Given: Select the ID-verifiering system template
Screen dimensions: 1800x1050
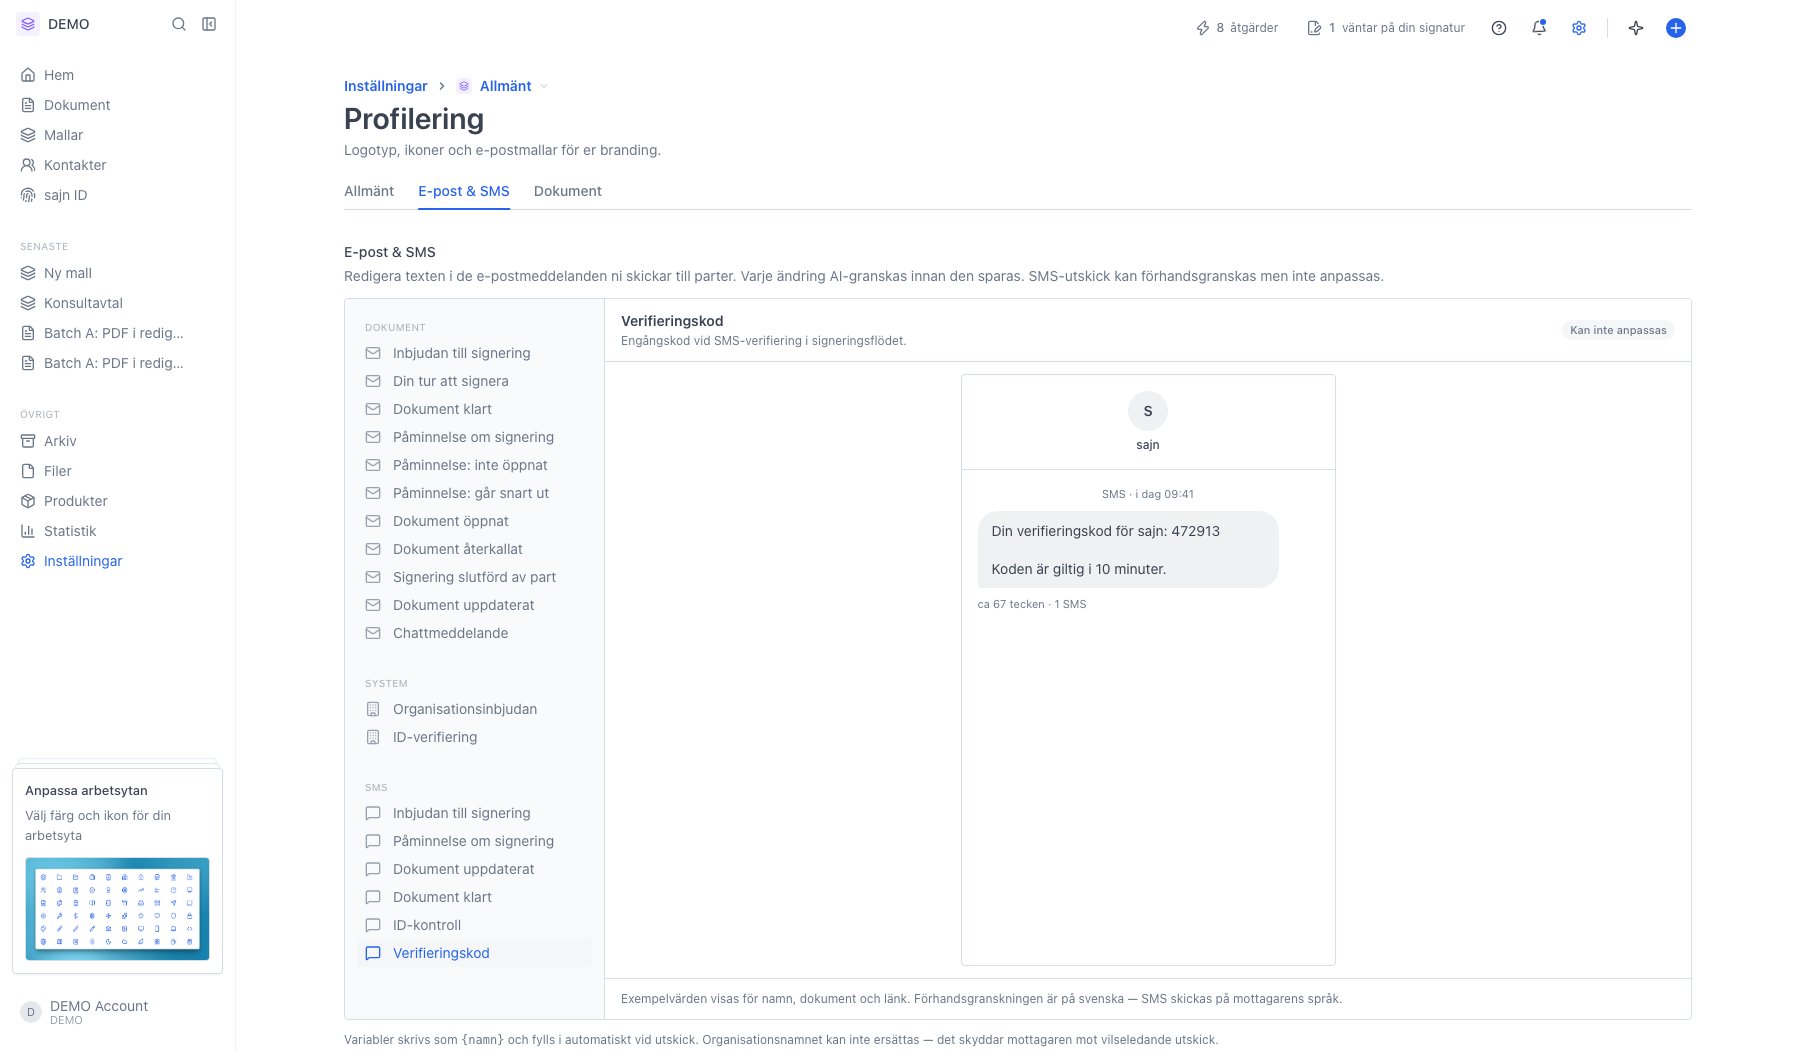Looking at the screenshot, I should 474,737.
